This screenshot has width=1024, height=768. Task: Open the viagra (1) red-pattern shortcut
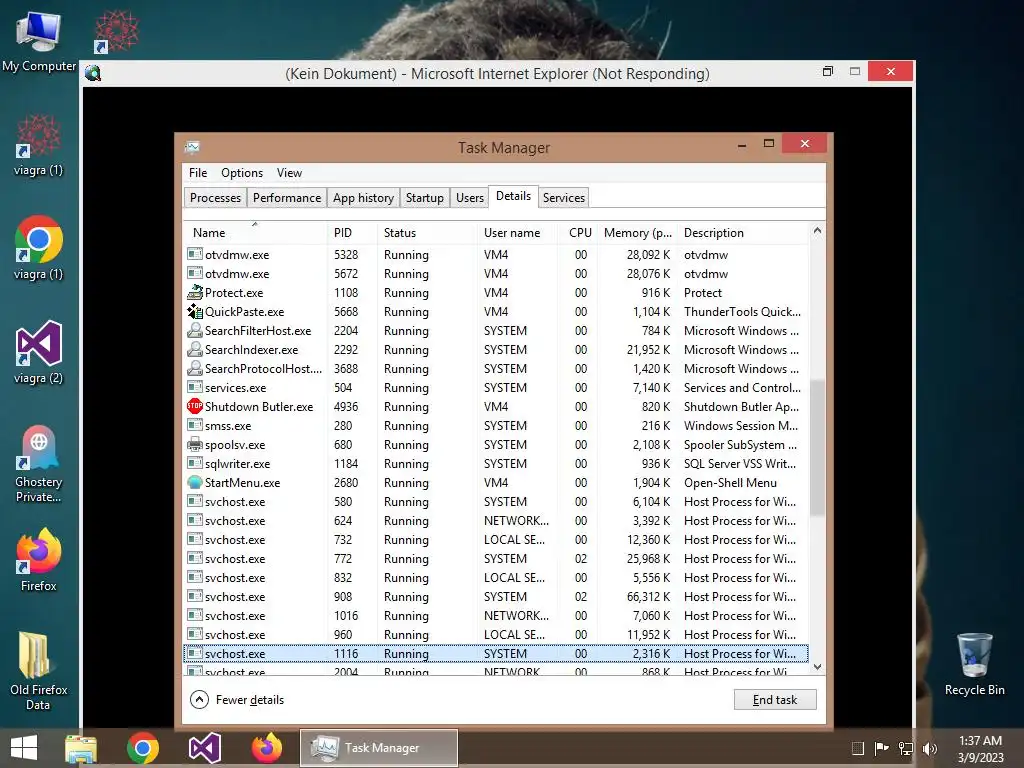point(39,145)
